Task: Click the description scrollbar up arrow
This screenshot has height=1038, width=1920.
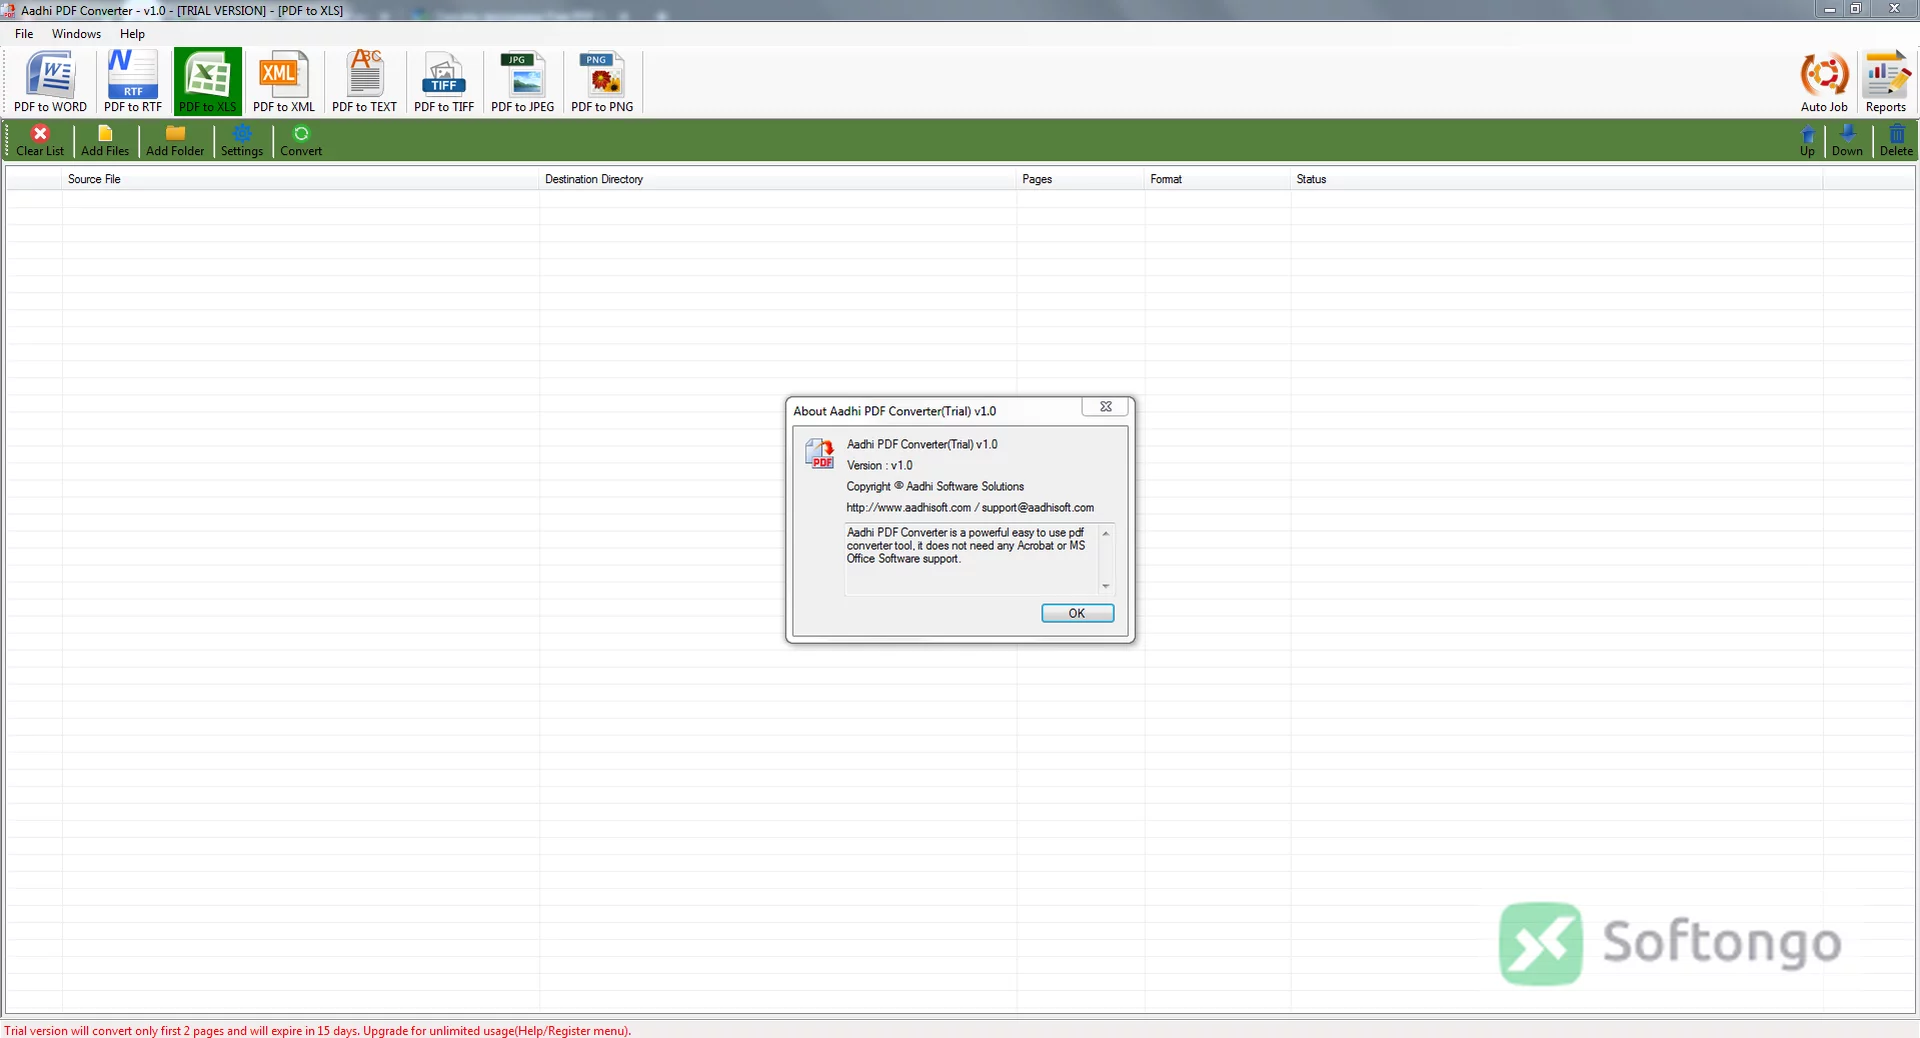Action: (1106, 533)
